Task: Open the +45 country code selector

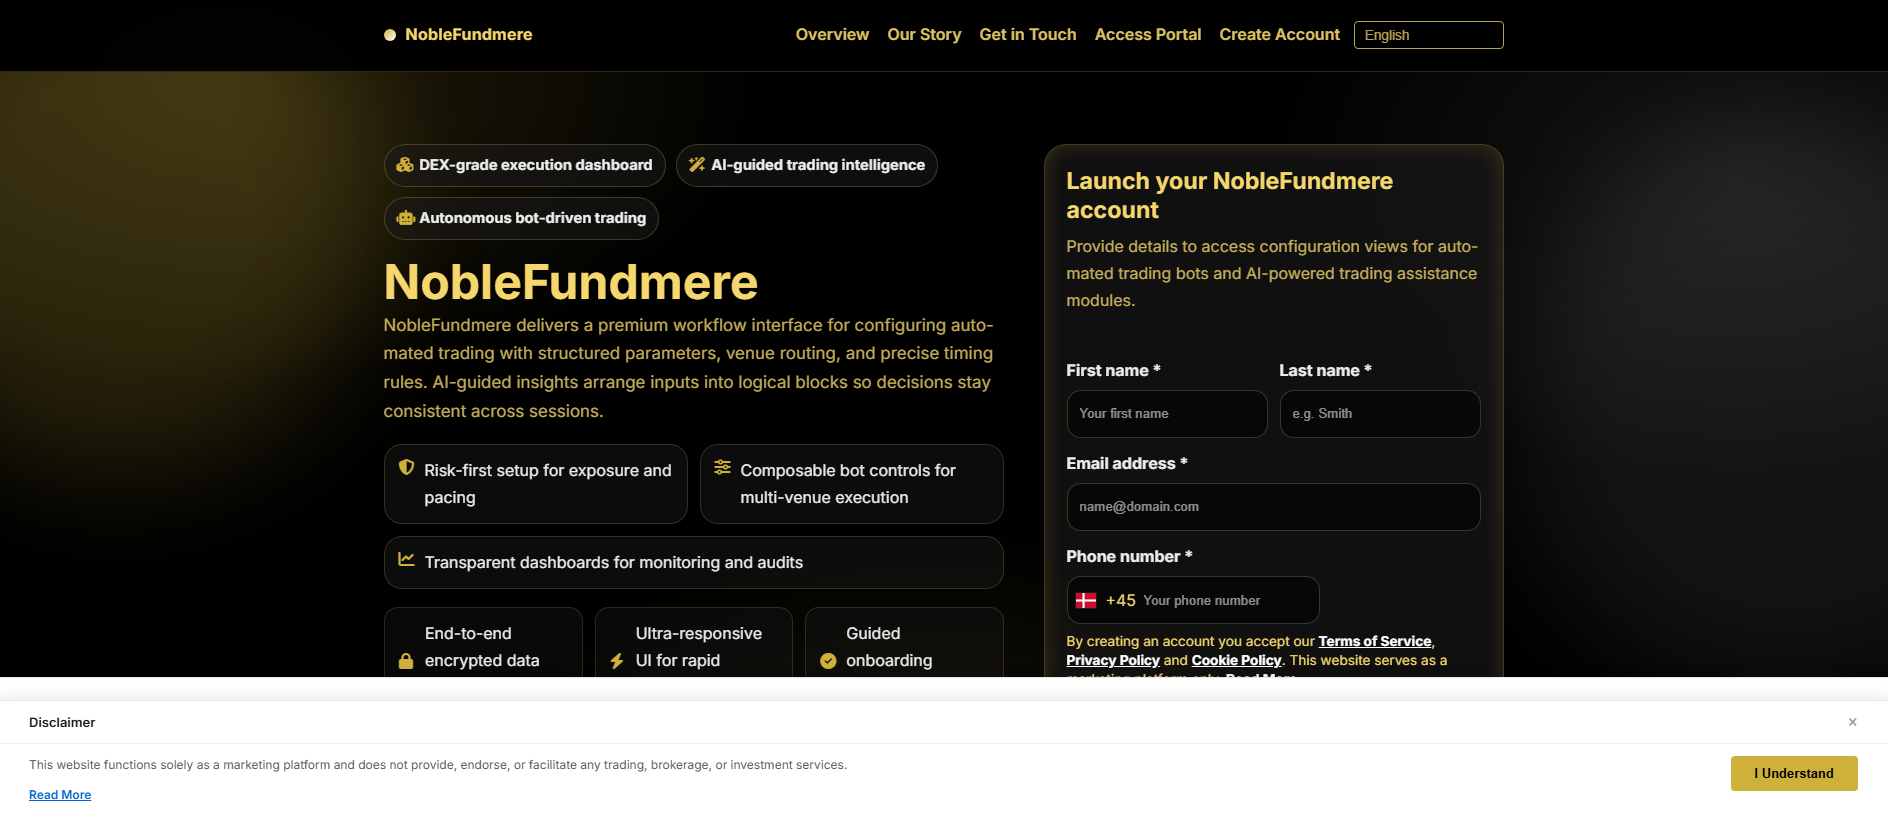Action: (1106, 600)
